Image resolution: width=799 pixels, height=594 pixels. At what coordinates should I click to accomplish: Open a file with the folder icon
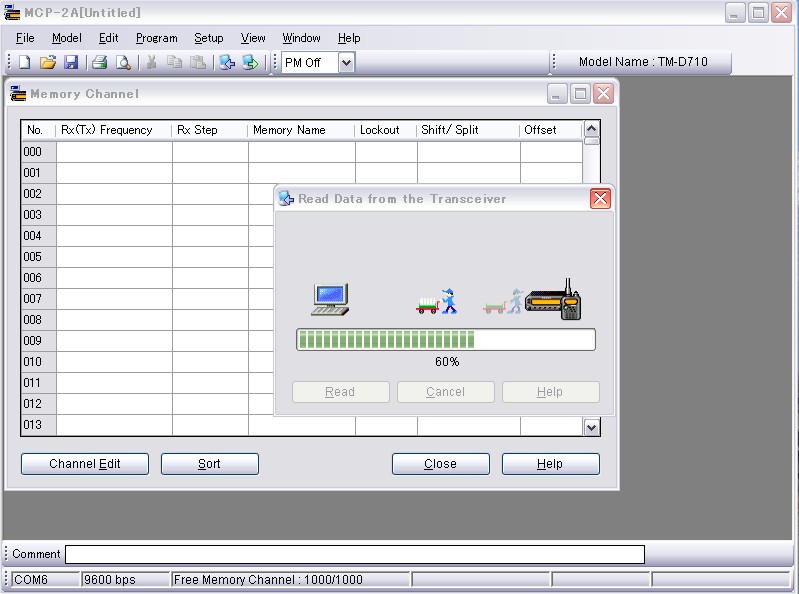coord(47,62)
